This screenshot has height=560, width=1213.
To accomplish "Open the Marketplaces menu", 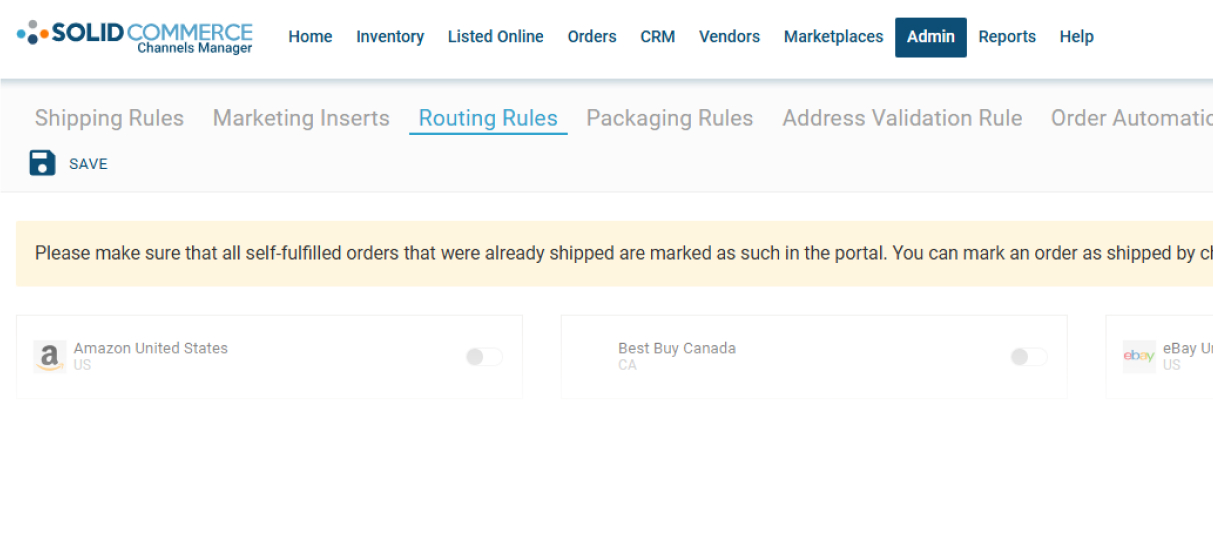I will (x=833, y=37).
